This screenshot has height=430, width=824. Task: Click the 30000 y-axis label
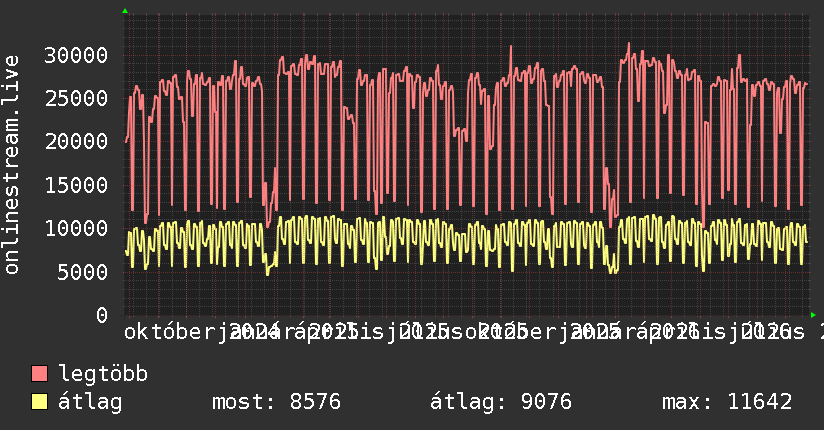76,55
